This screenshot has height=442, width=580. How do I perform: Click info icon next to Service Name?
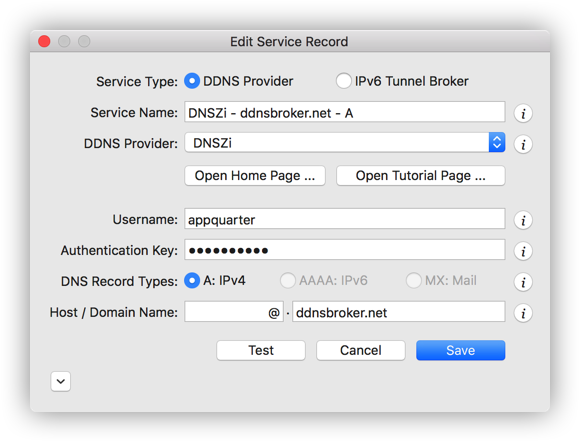click(x=523, y=113)
